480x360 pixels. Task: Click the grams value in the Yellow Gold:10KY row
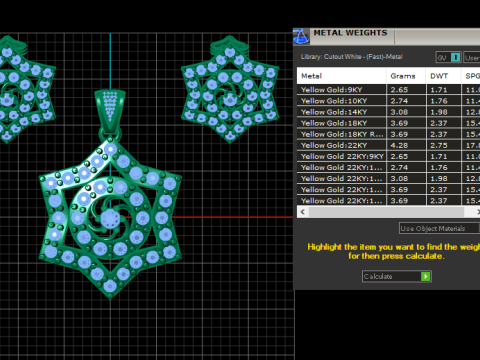tap(406, 101)
